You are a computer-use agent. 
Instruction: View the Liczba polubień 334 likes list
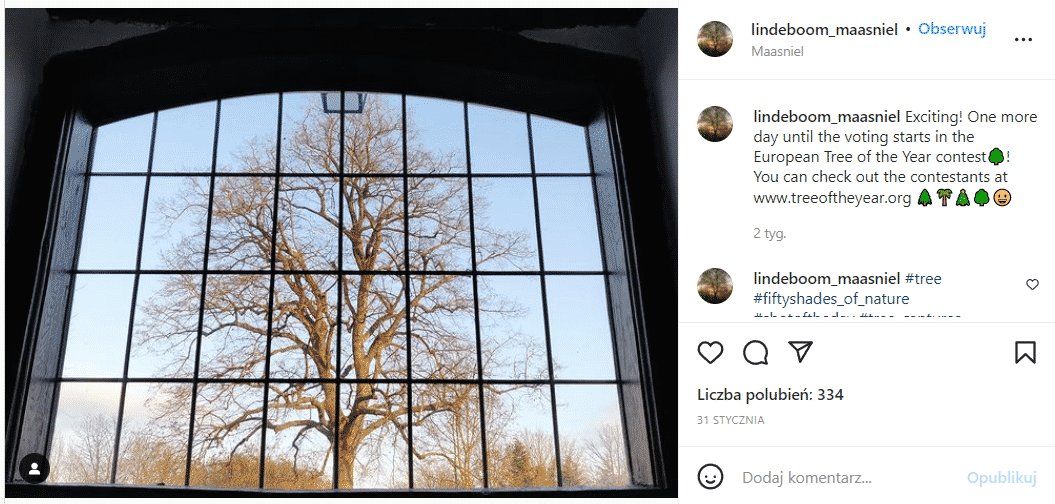point(770,395)
